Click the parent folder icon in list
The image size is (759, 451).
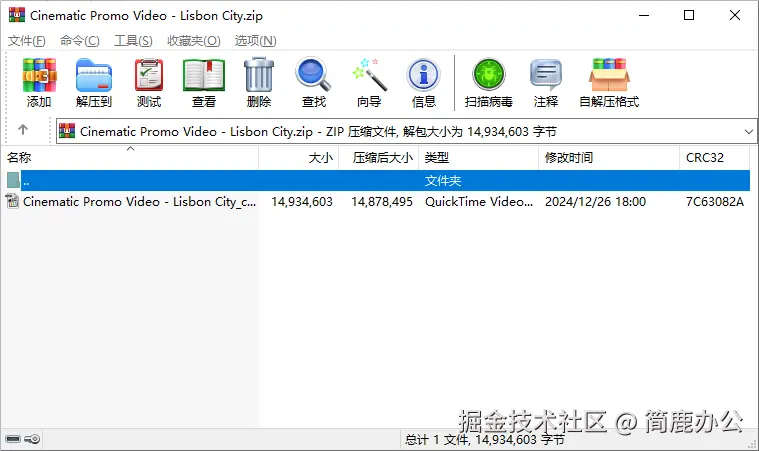[13, 180]
